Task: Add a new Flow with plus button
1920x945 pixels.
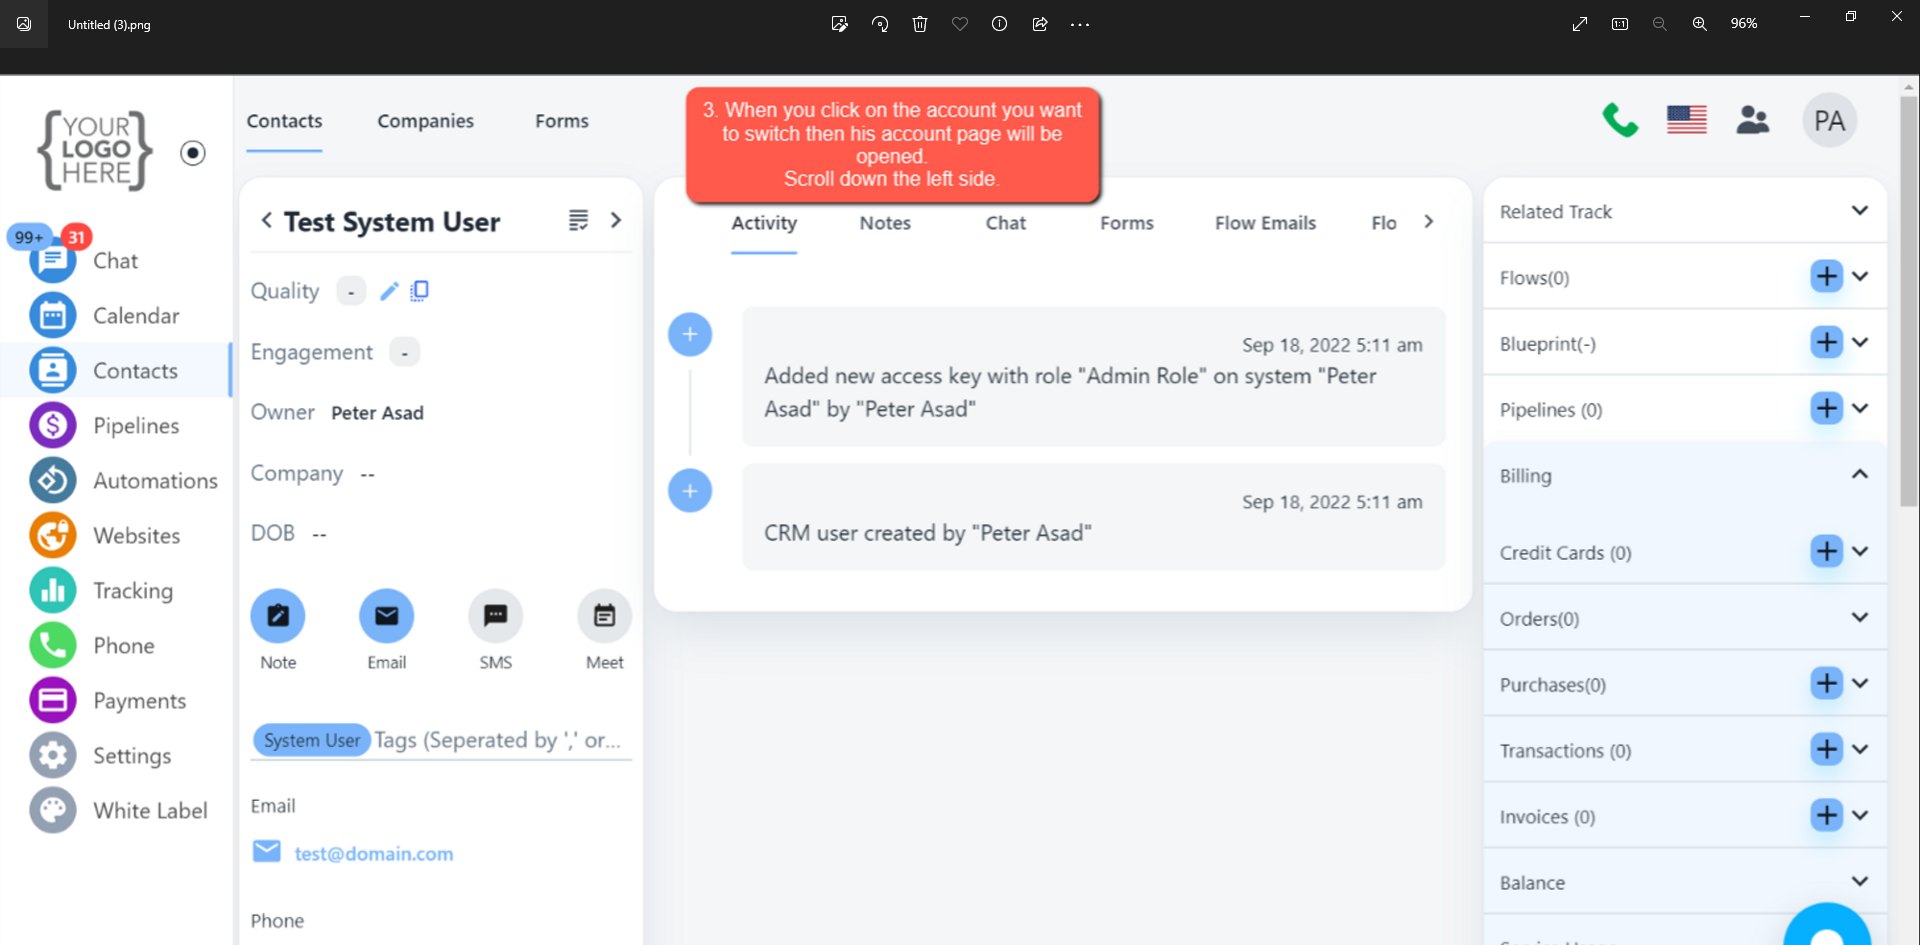Action: point(1826,277)
